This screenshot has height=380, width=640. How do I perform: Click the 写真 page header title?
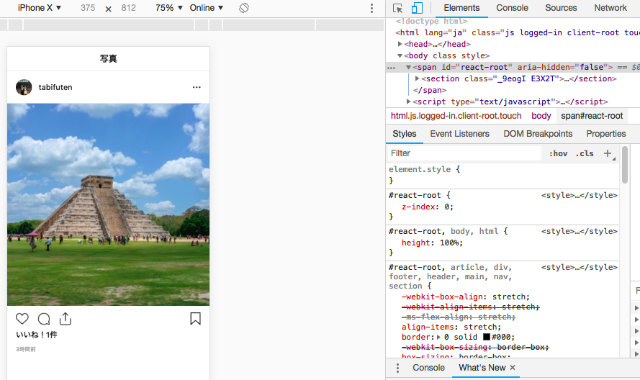pyautogui.click(x=108, y=59)
